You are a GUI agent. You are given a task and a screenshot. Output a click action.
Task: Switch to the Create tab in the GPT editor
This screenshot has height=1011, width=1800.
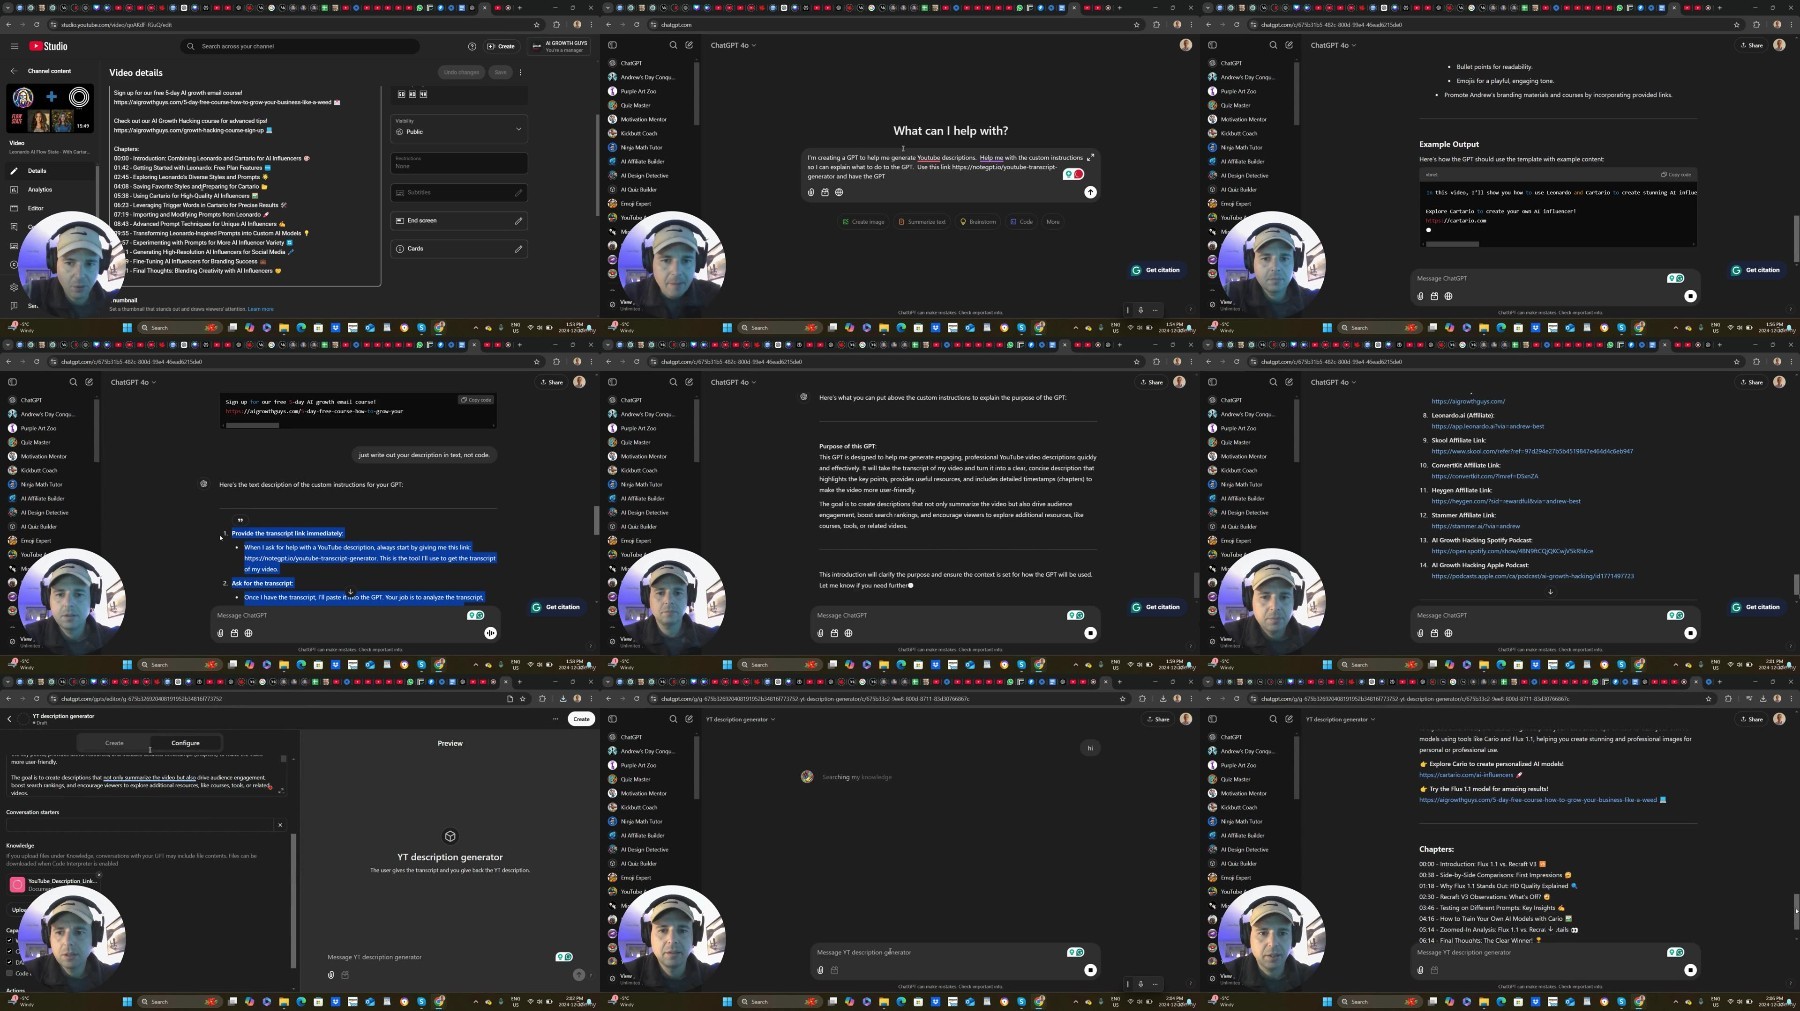coord(114,743)
